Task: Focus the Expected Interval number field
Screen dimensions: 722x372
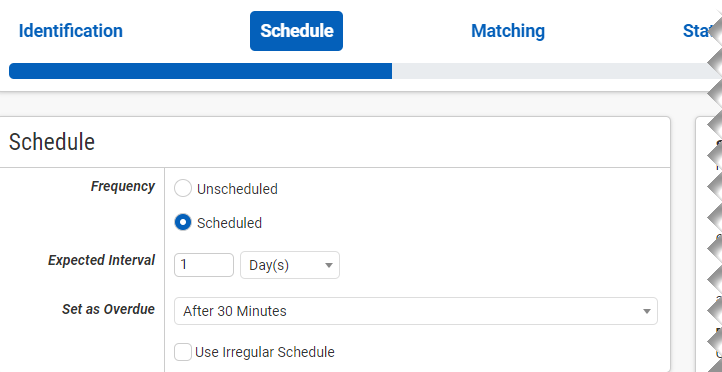Action: pos(204,265)
